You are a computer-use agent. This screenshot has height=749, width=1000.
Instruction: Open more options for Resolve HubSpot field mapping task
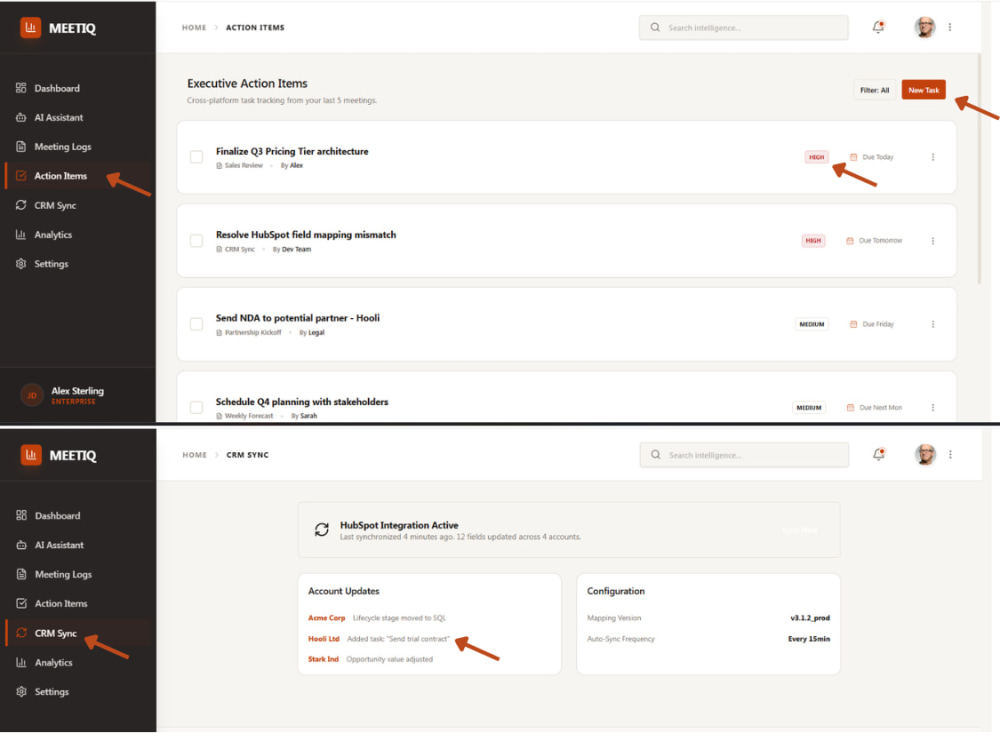(x=933, y=241)
